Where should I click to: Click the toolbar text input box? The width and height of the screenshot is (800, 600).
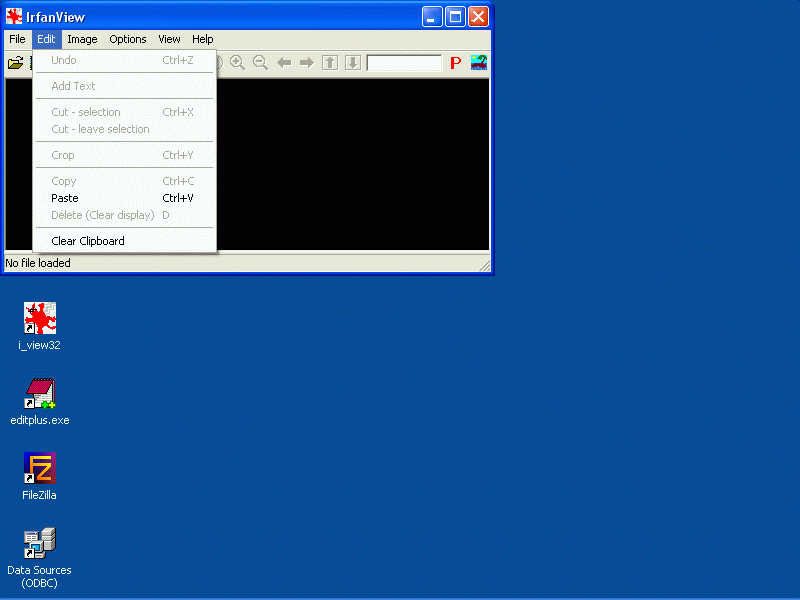(404, 63)
